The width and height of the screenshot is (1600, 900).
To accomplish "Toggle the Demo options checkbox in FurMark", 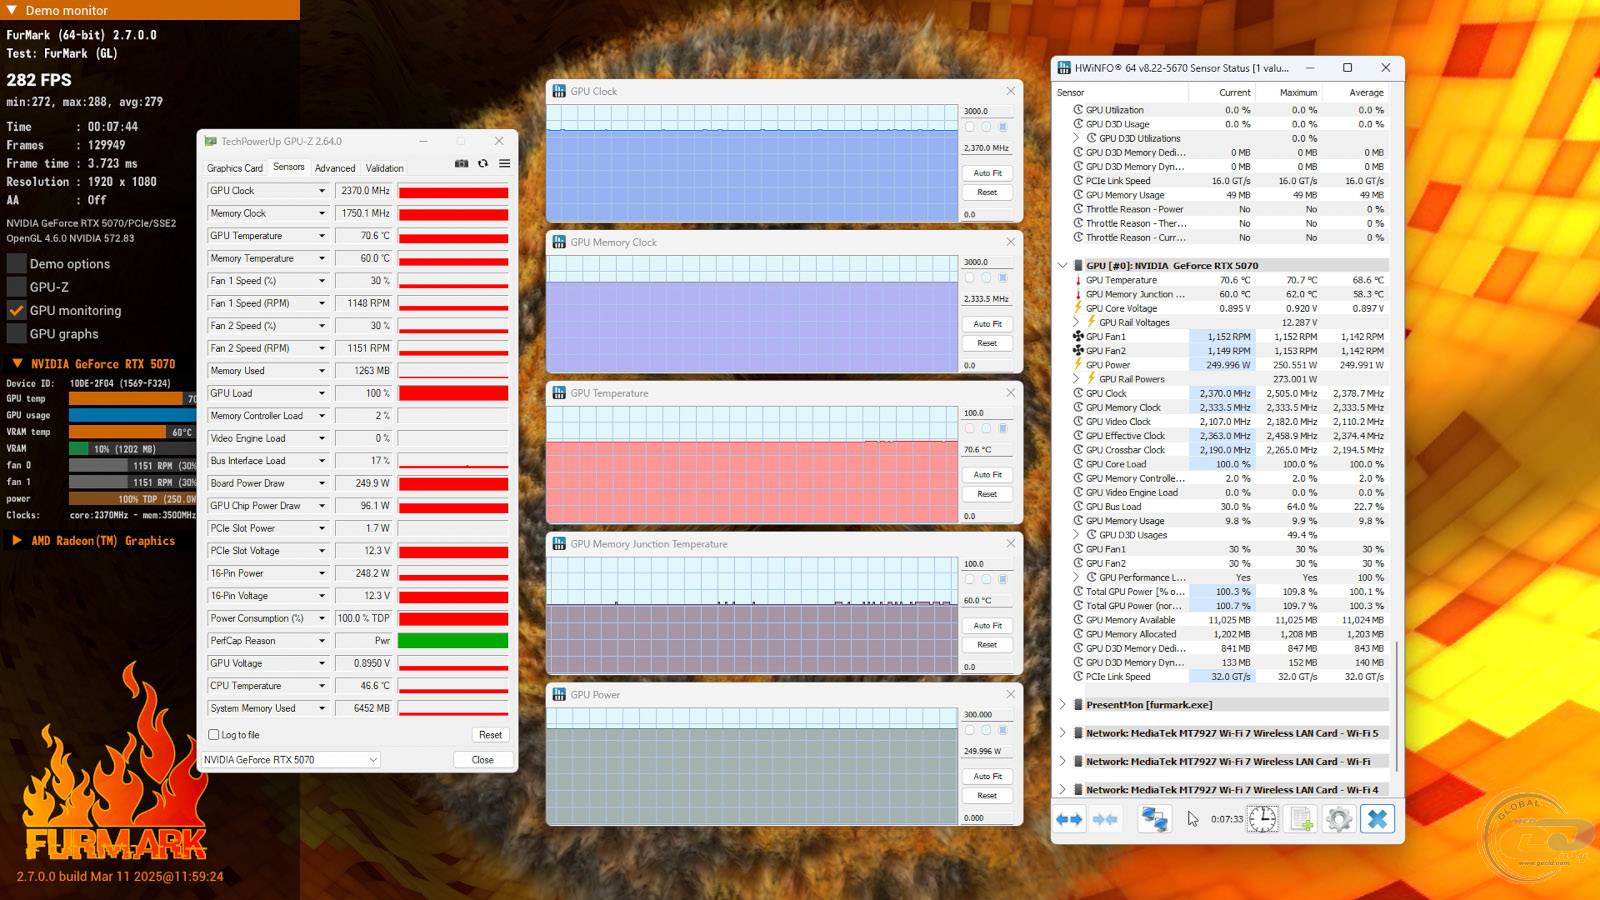I will (16, 264).
